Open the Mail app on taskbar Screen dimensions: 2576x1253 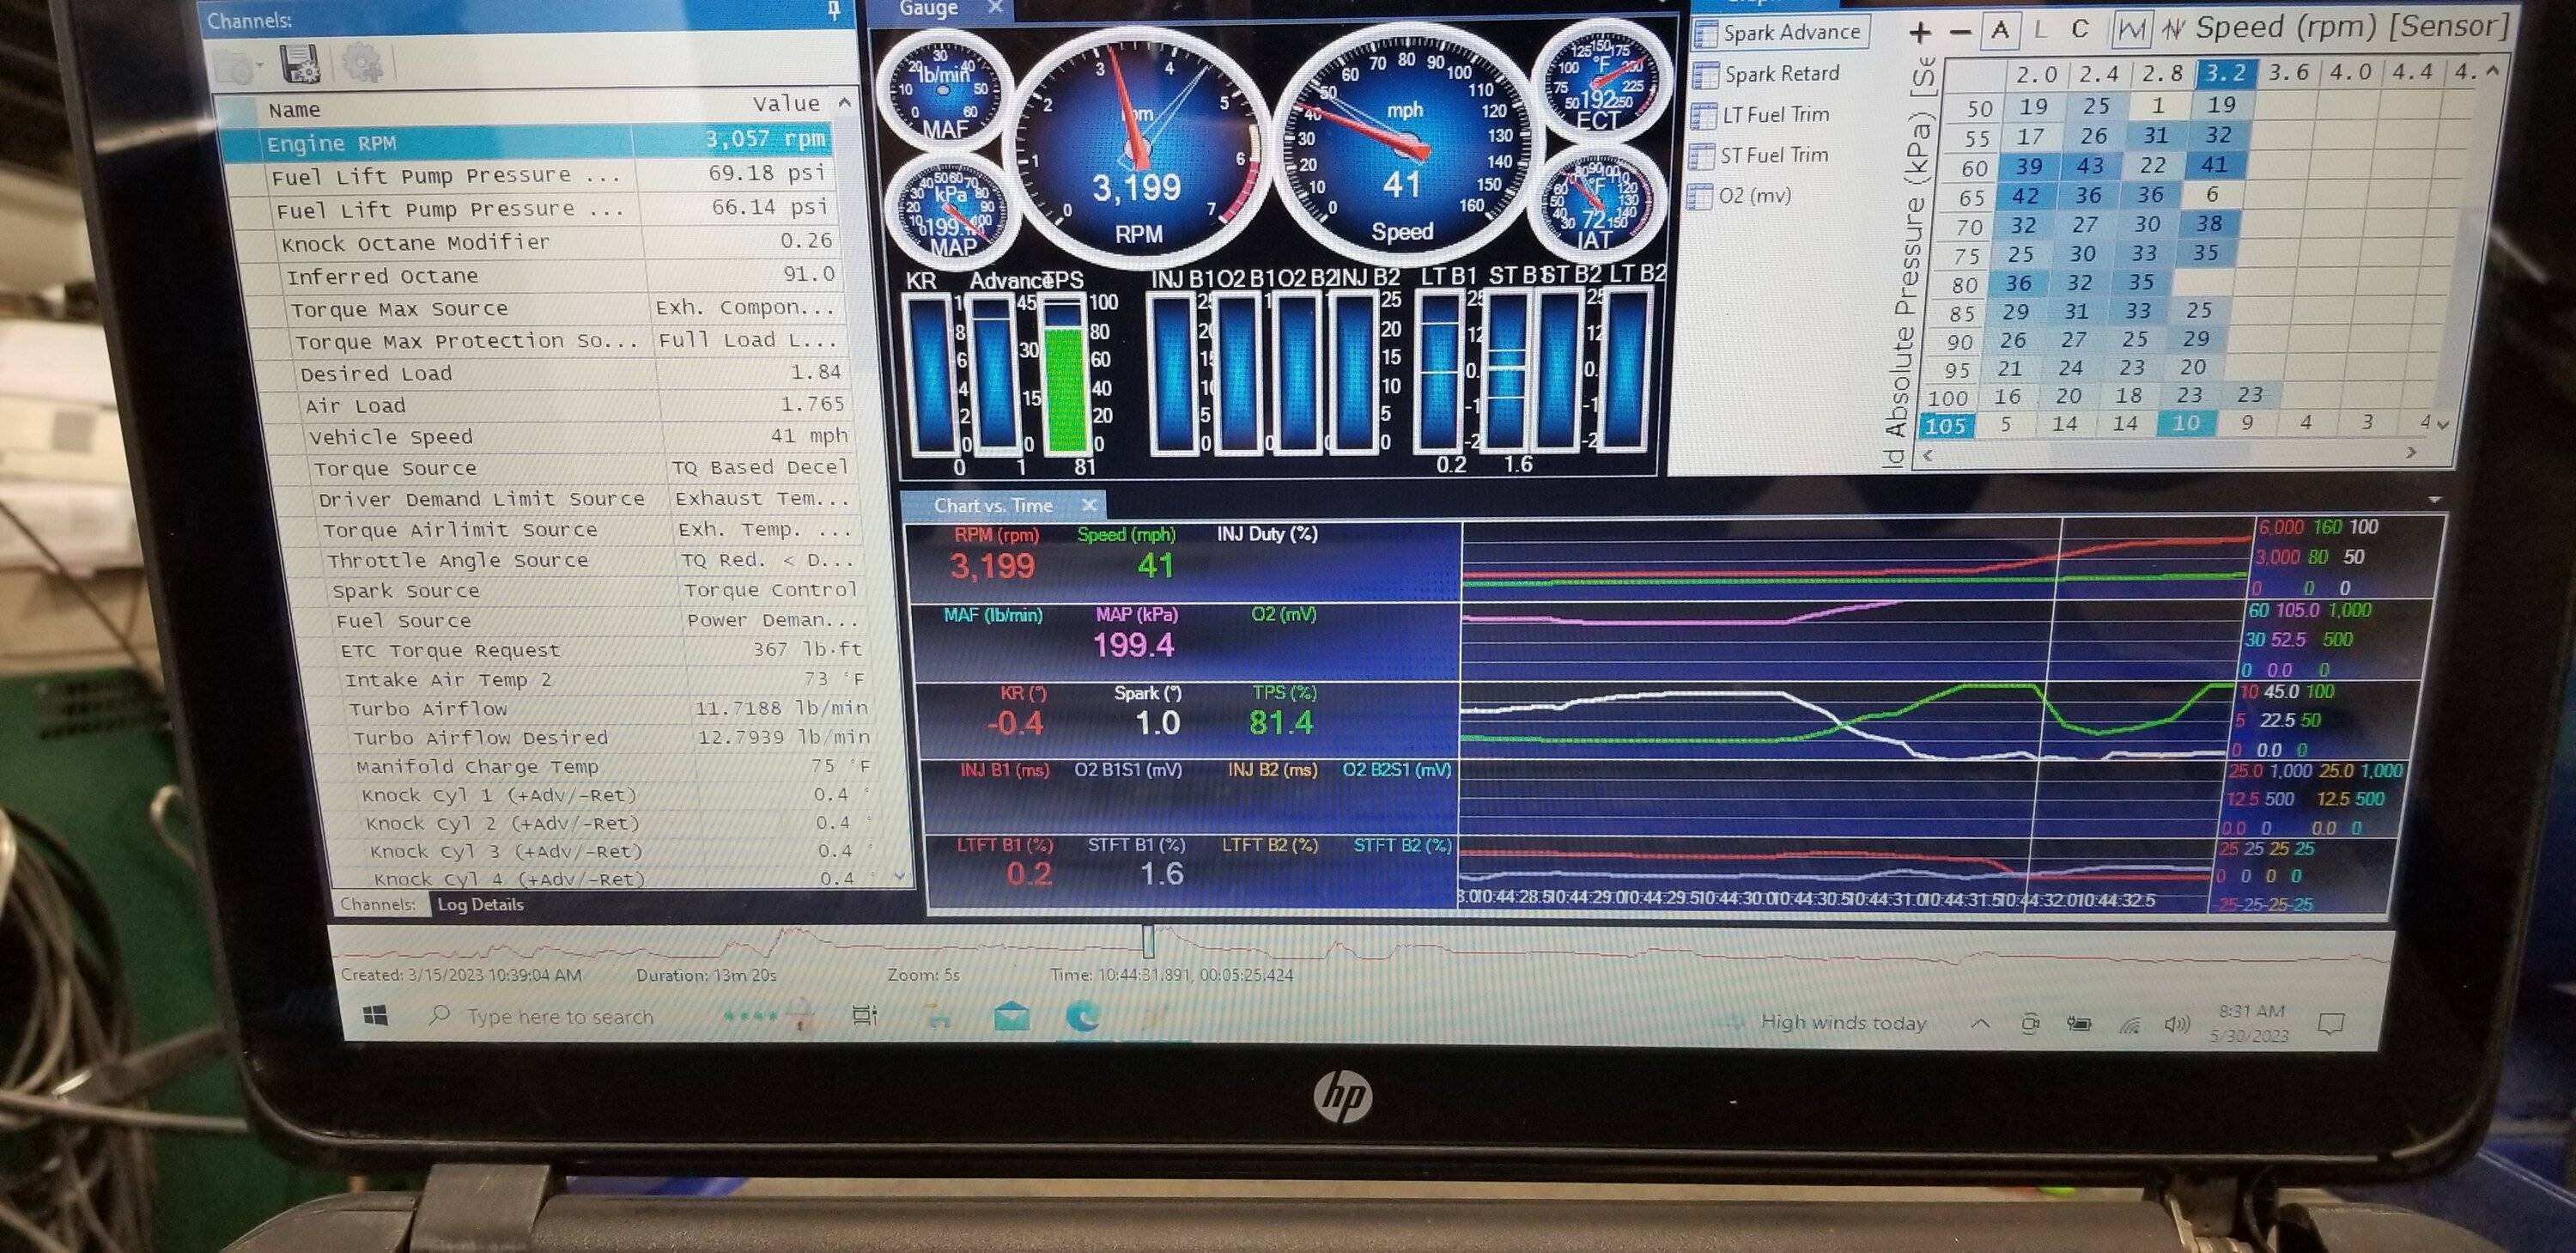click(x=1012, y=1018)
